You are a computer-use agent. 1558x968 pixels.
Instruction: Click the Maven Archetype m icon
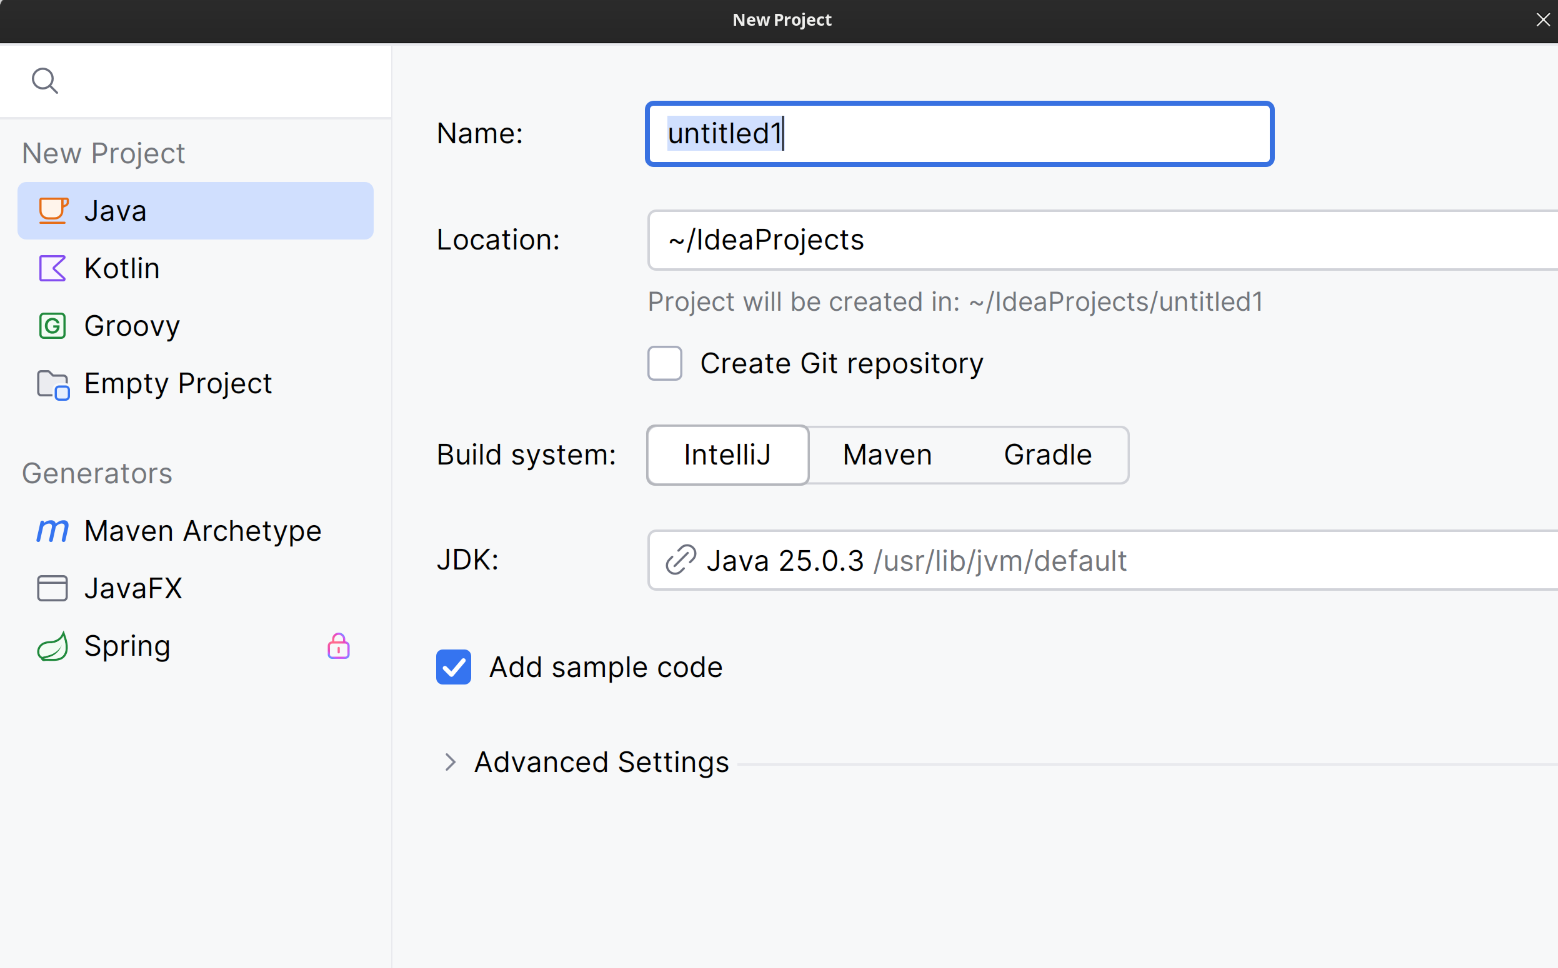52,531
